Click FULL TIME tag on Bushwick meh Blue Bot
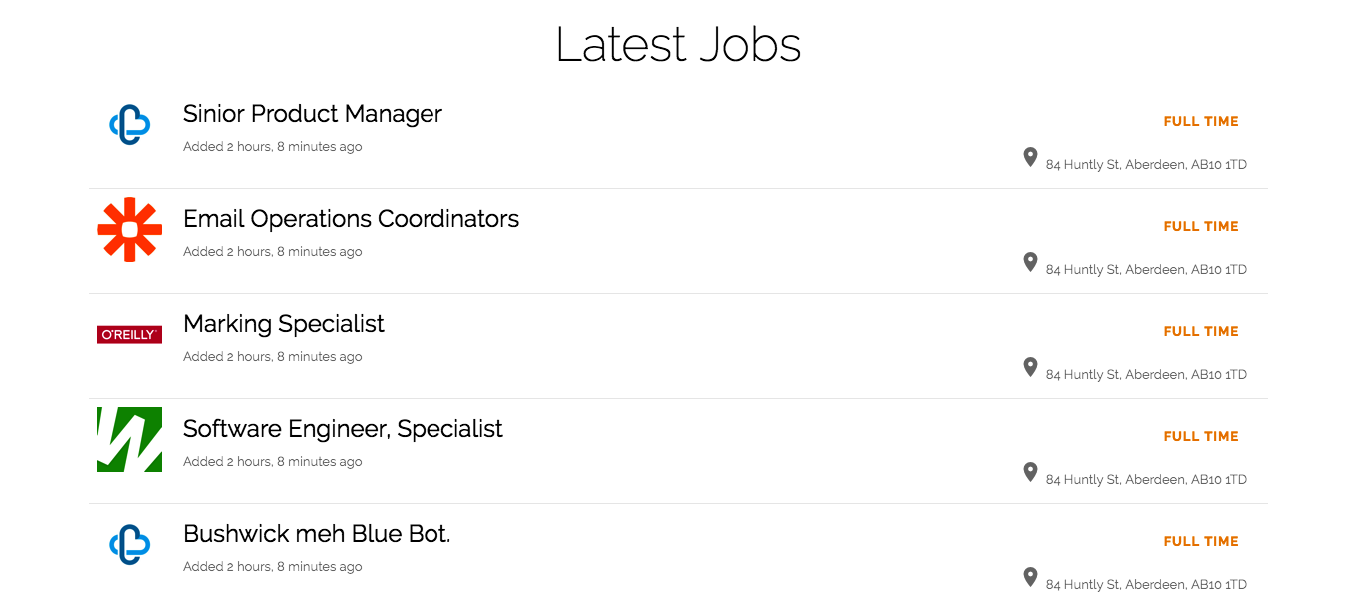 [x=1201, y=541]
